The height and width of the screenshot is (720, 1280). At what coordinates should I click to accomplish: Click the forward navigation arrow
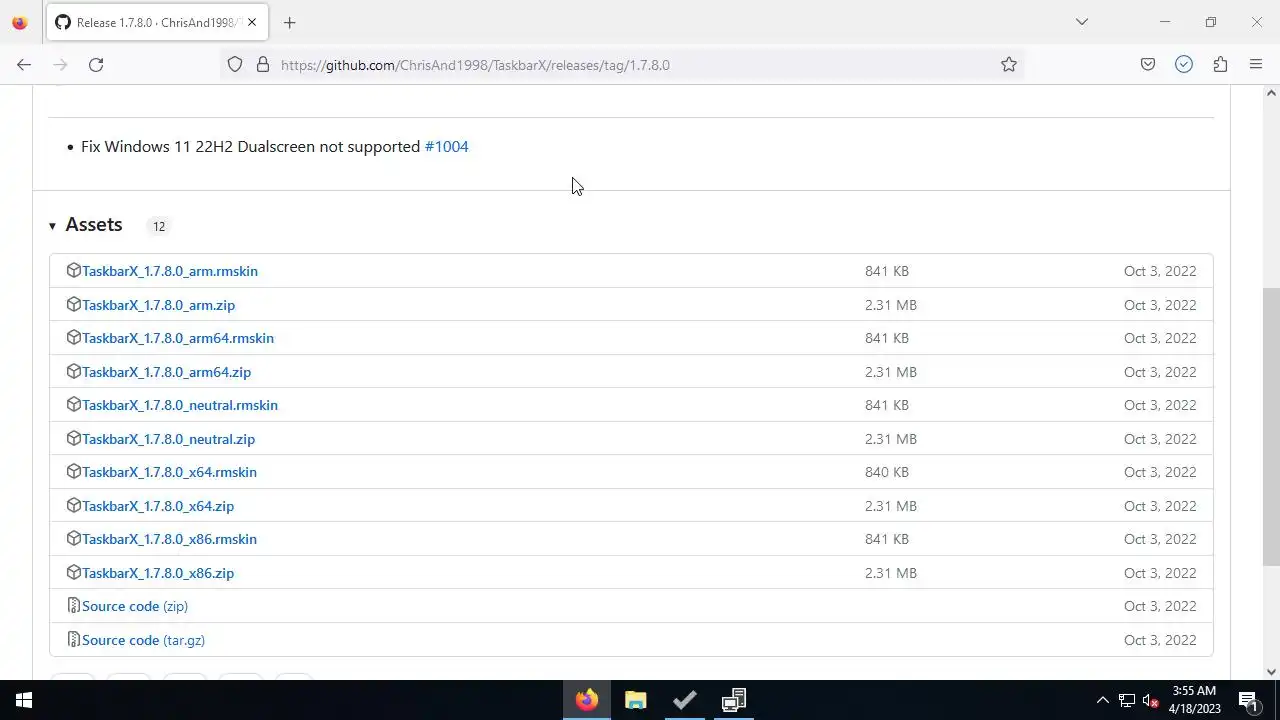click(60, 65)
